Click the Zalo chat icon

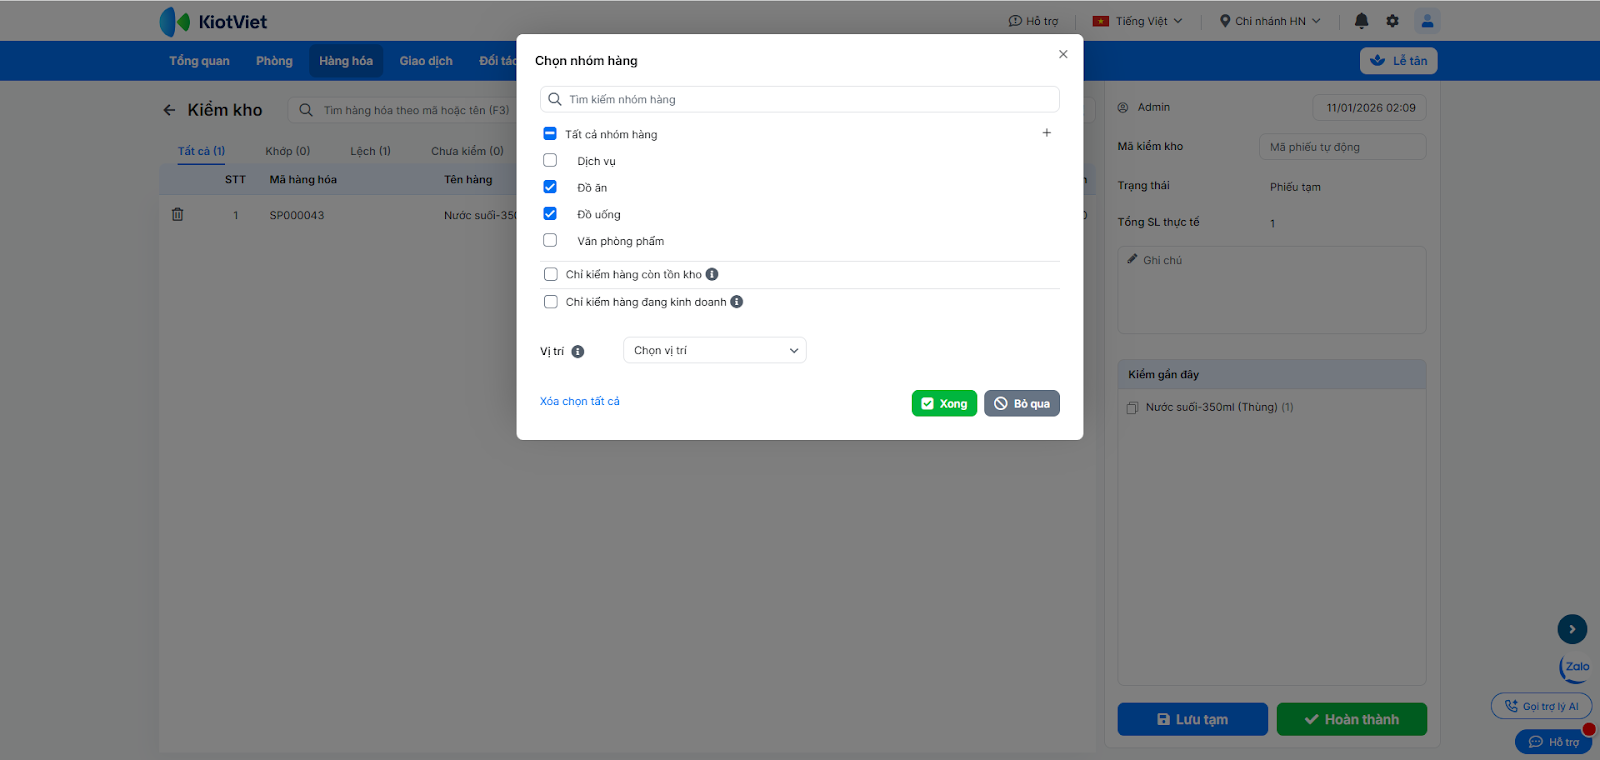[x=1575, y=668]
